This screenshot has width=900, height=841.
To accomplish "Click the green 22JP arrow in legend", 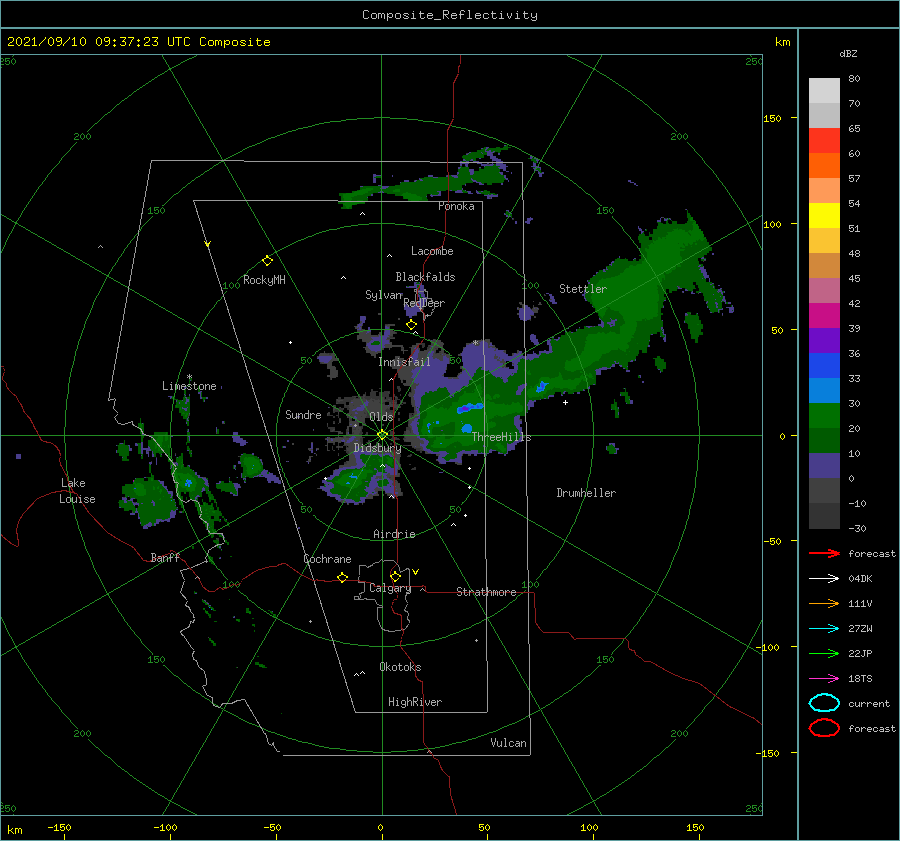I will click(x=824, y=653).
